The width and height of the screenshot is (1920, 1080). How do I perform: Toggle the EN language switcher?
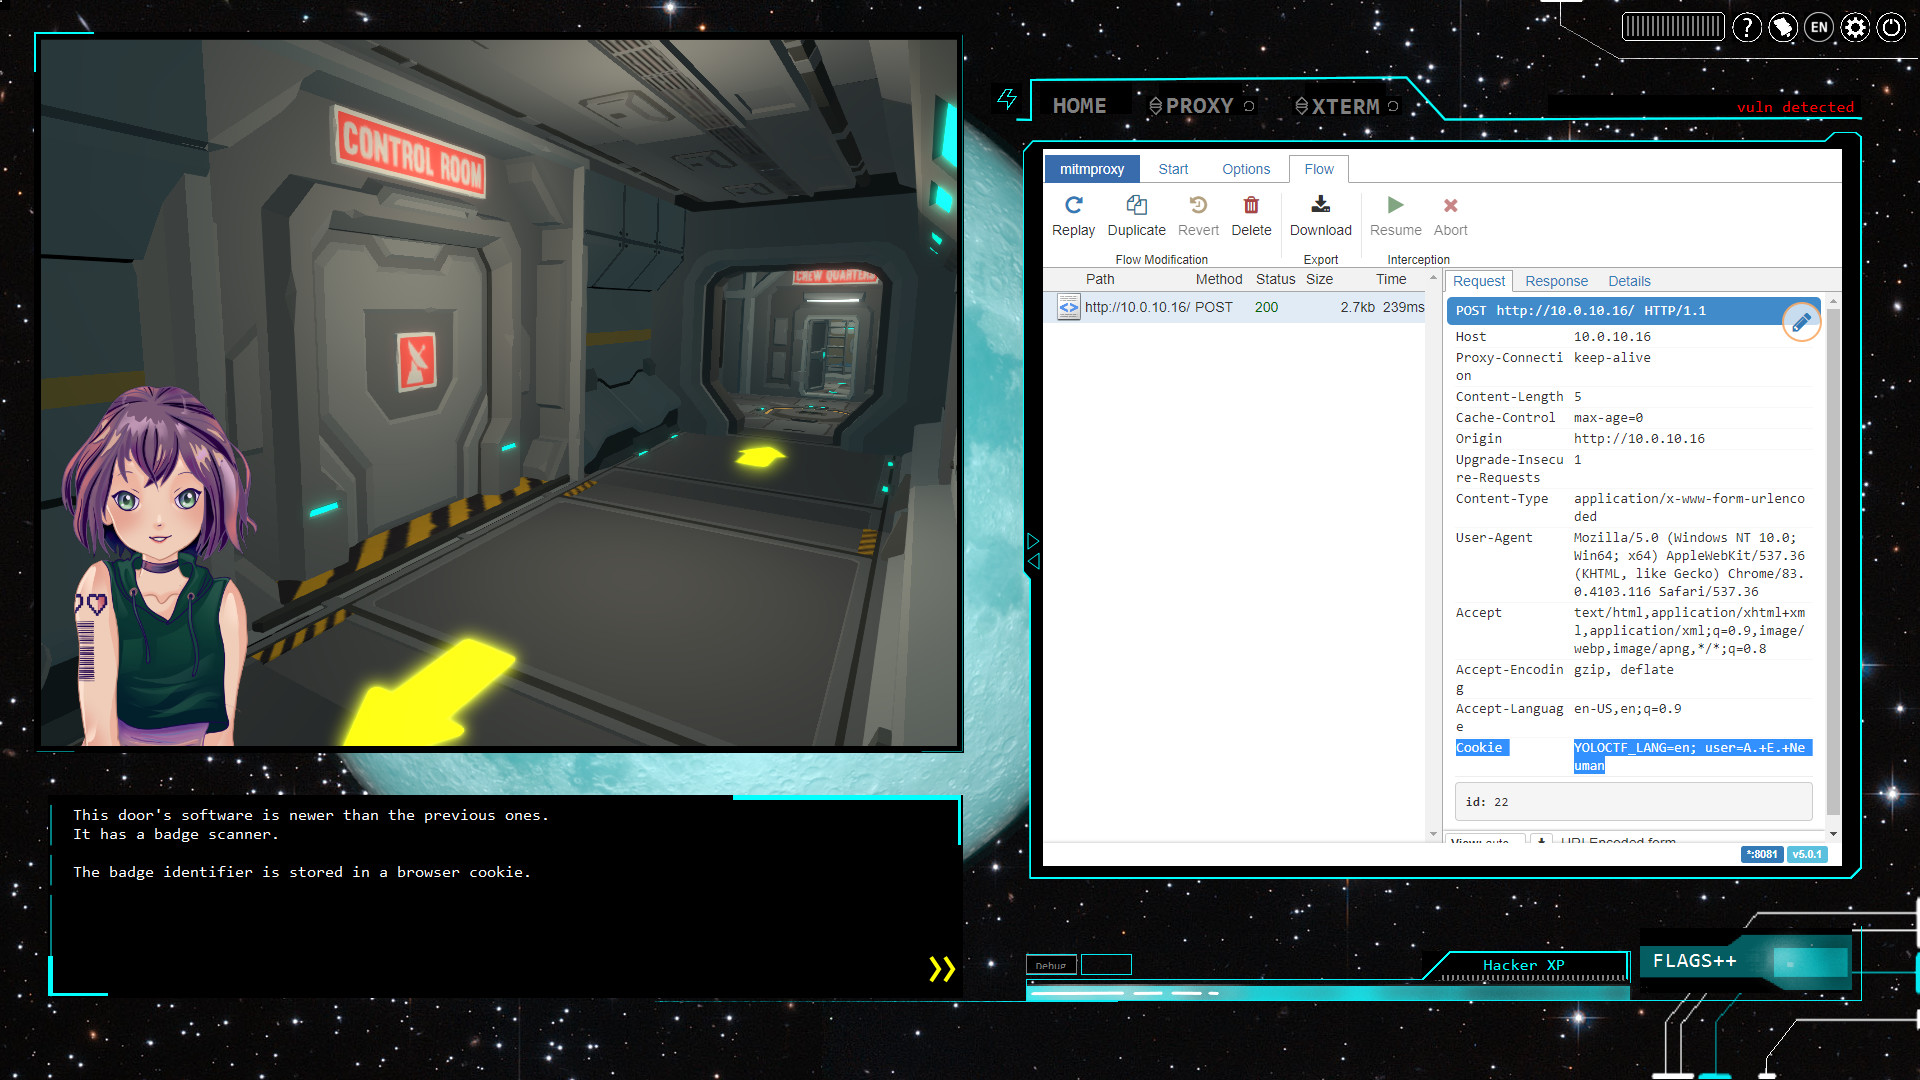coord(1818,27)
